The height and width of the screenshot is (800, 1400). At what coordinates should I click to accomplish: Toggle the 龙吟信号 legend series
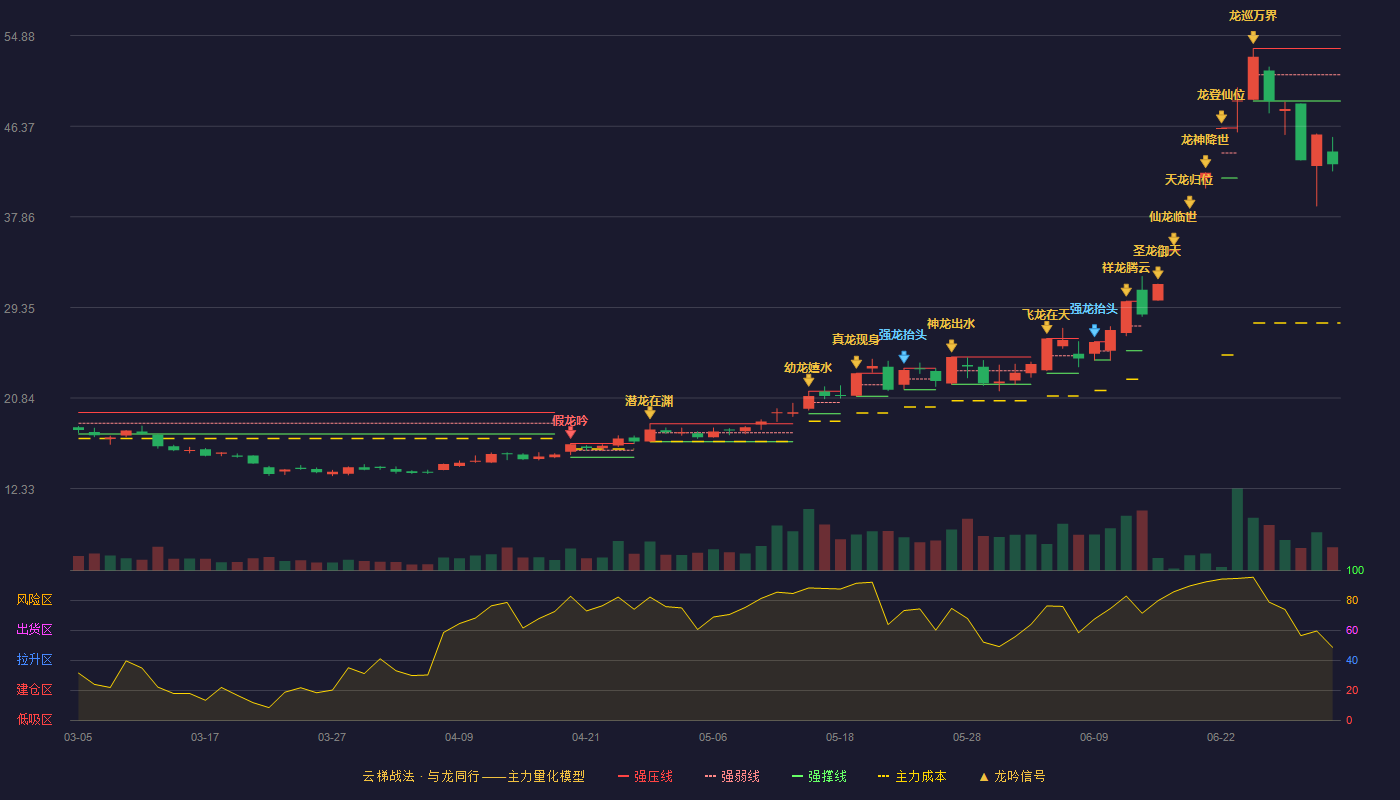(1012, 776)
